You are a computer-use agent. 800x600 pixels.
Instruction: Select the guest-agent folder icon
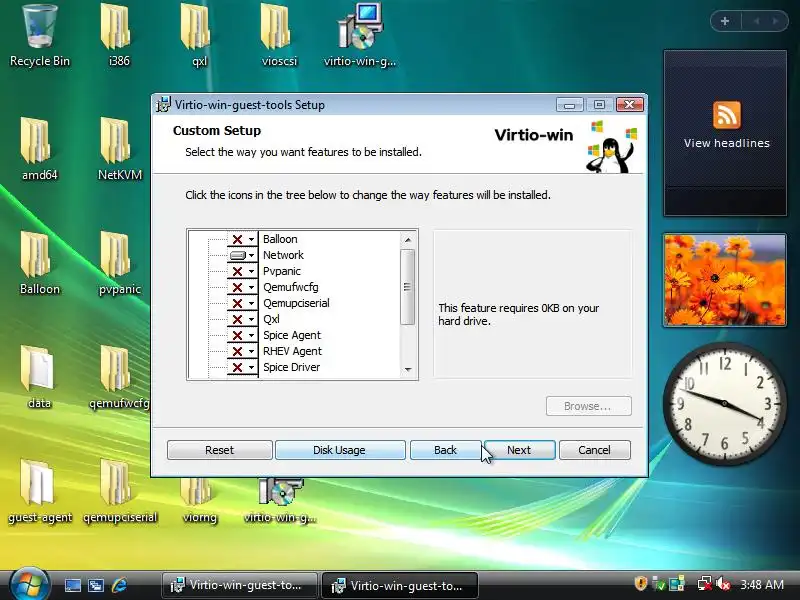coord(40,492)
